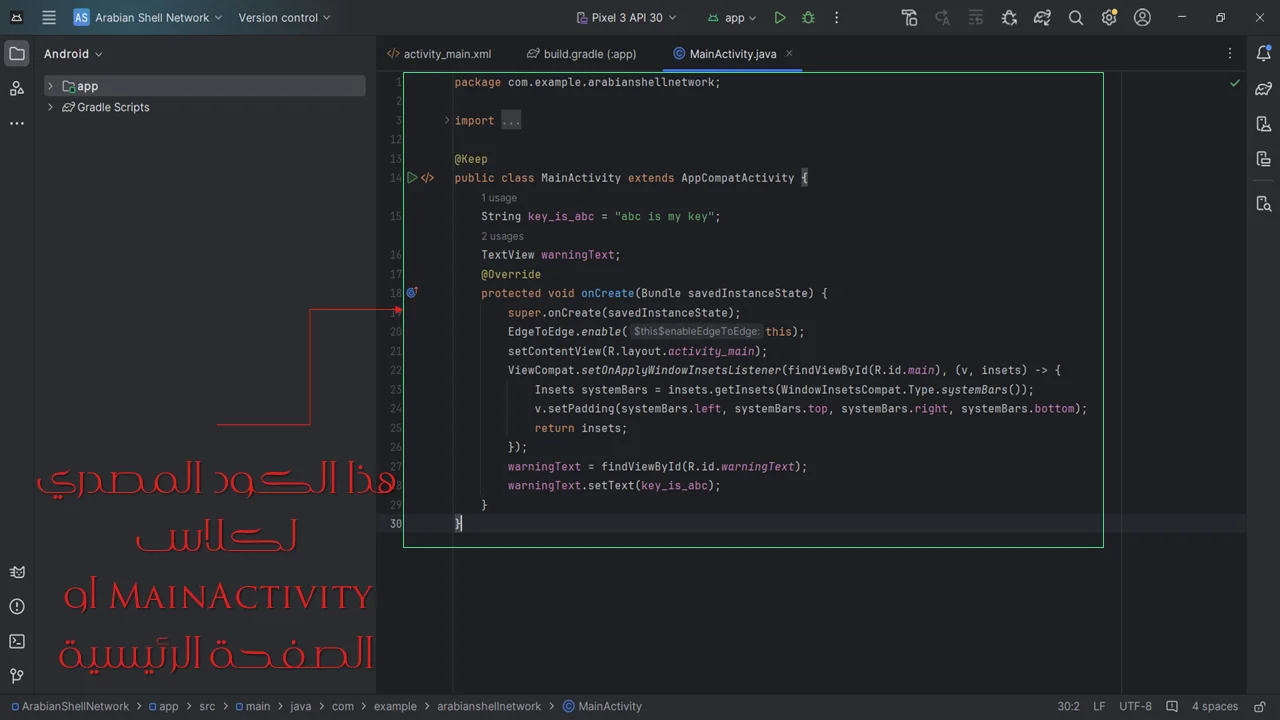Image resolution: width=1280 pixels, height=720 pixels.
Task: Build the project with hammer icon
Action: coord(909,17)
